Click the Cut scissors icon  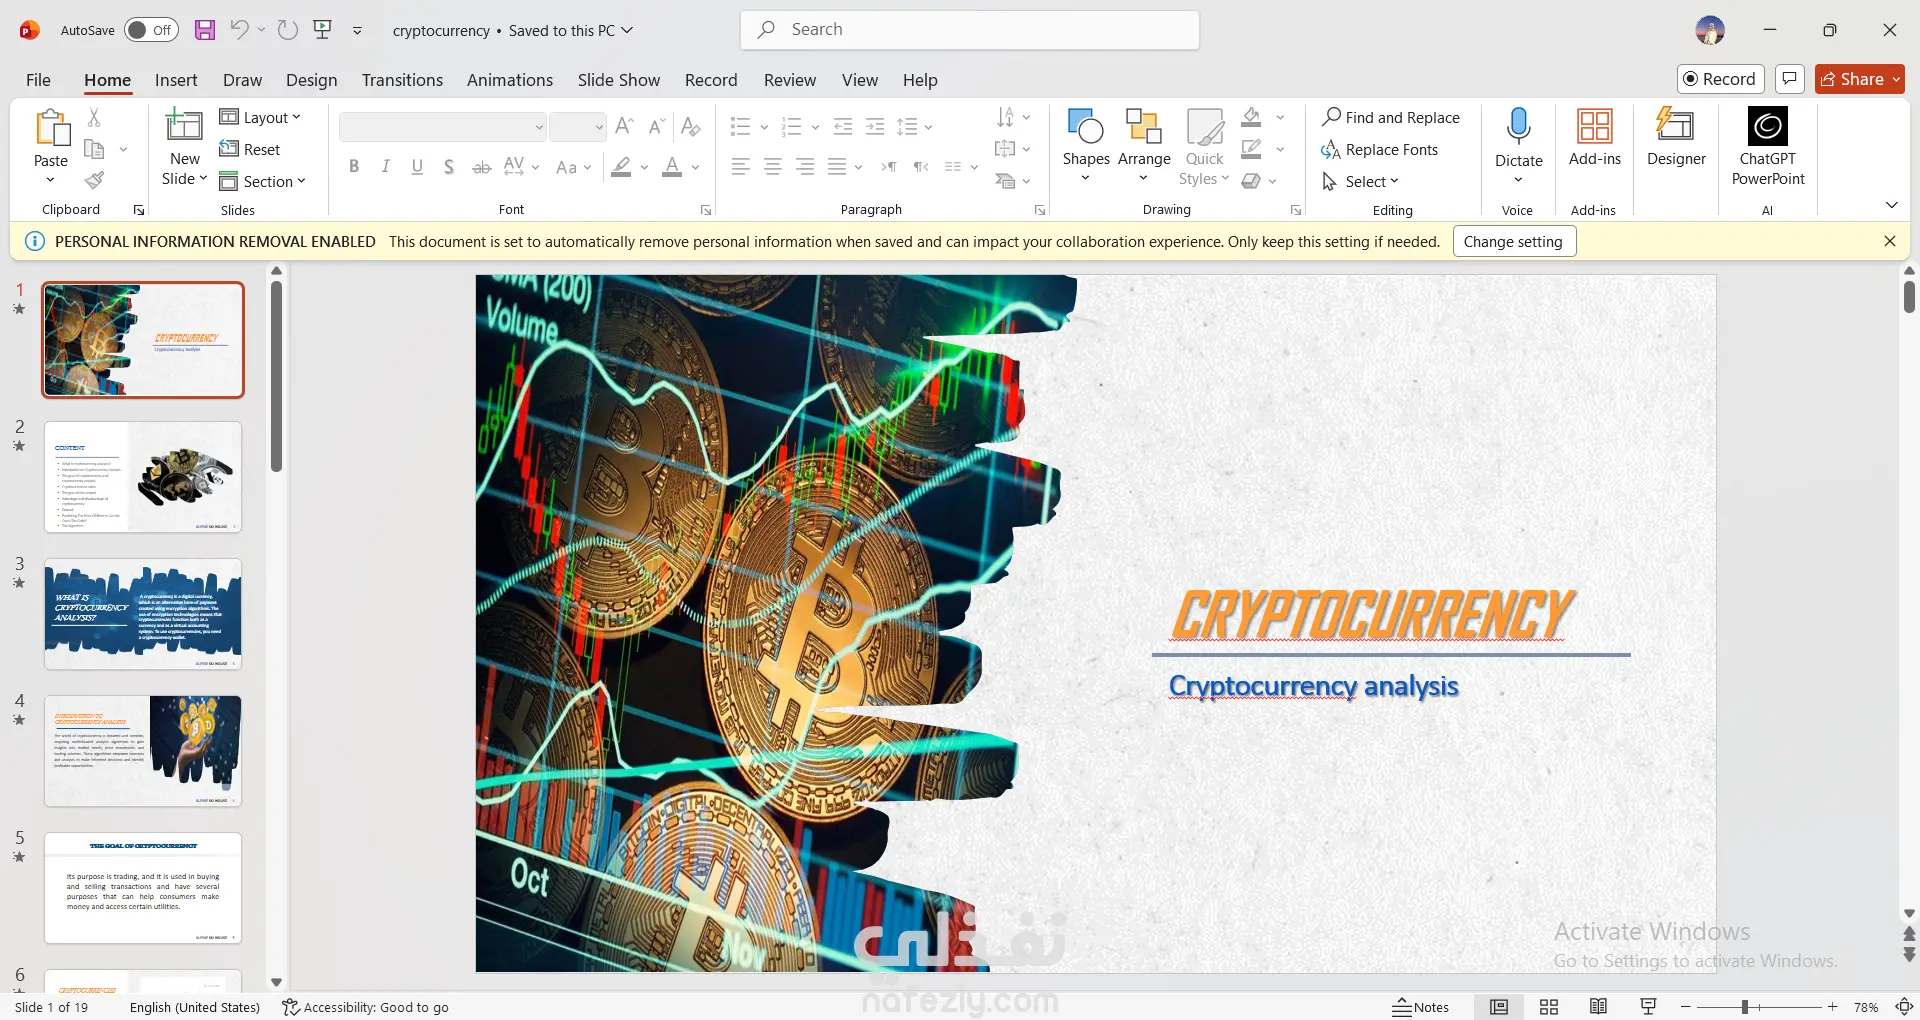94,117
